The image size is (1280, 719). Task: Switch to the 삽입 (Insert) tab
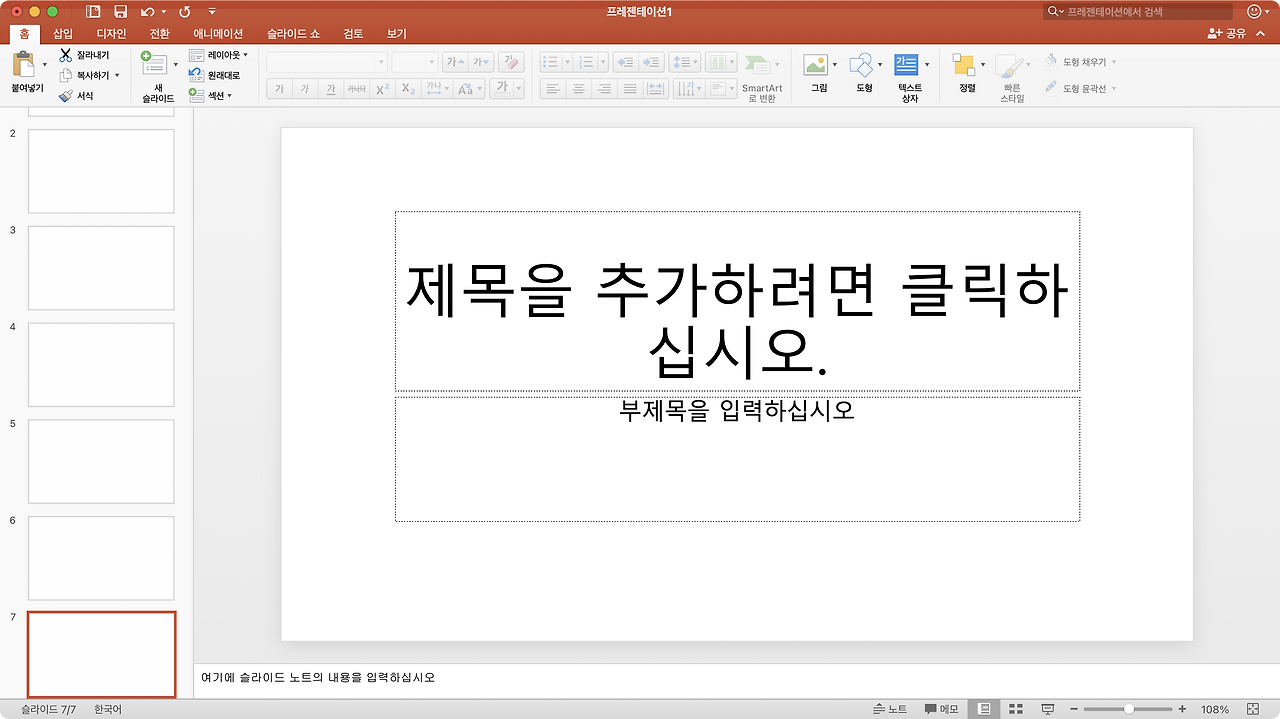pyautogui.click(x=63, y=33)
